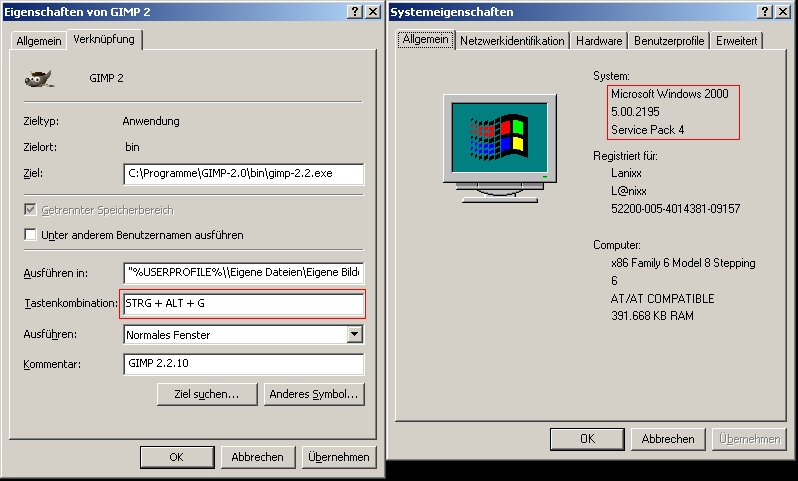
Task: Click product ID 52200-005-4014381-09157
Action: [x=675, y=209]
